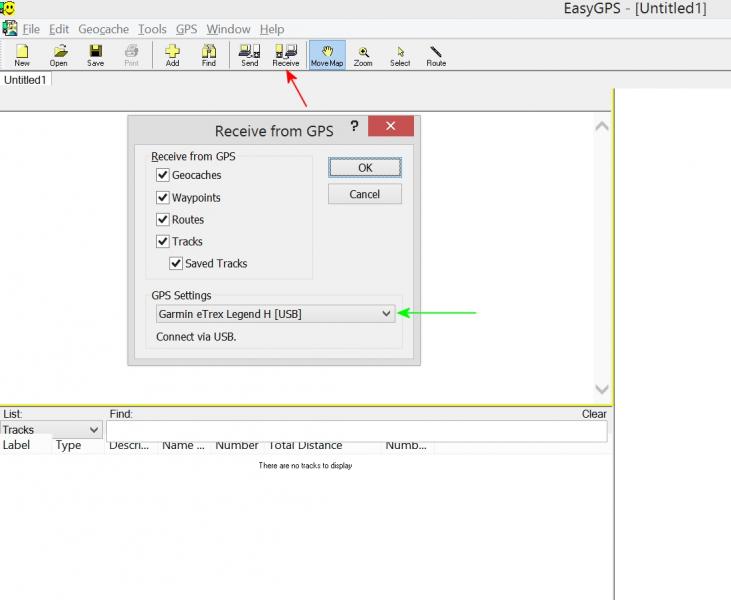
Task: Open the Help menu
Action: [272, 29]
